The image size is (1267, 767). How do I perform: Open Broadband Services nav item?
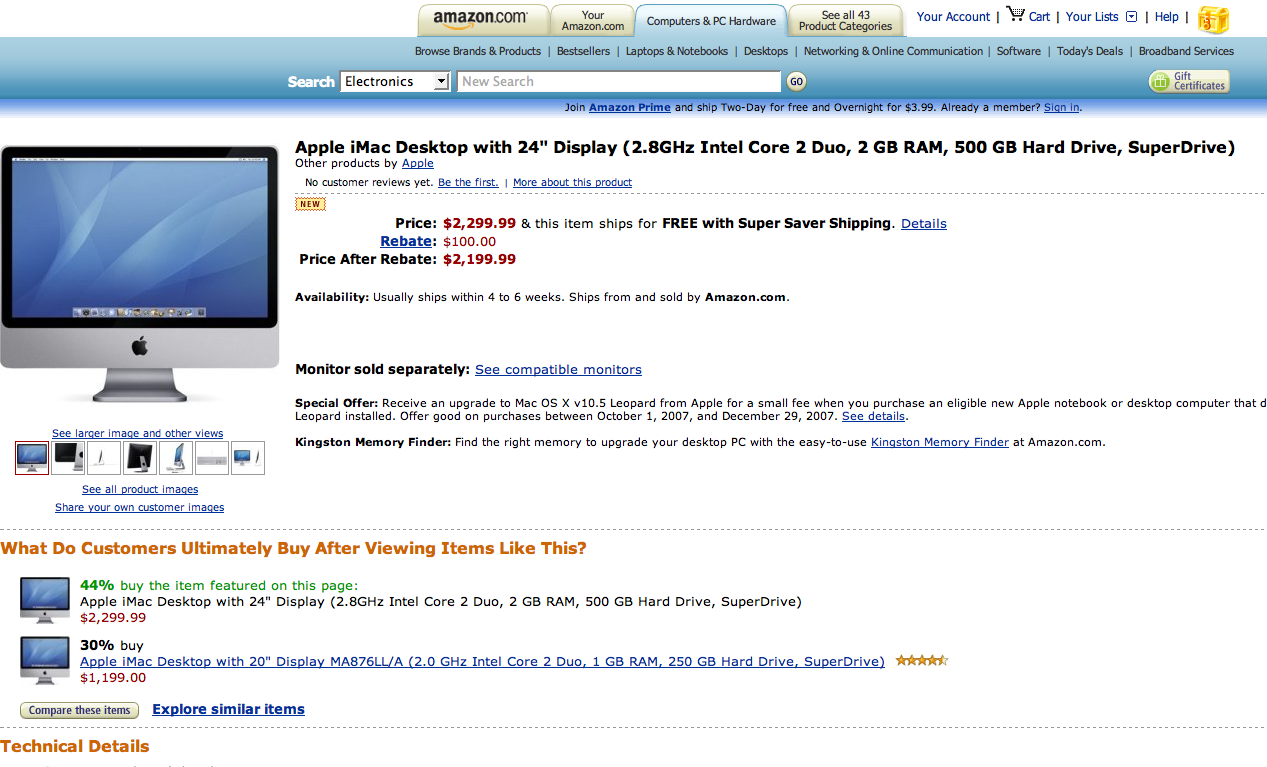coord(1186,51)
